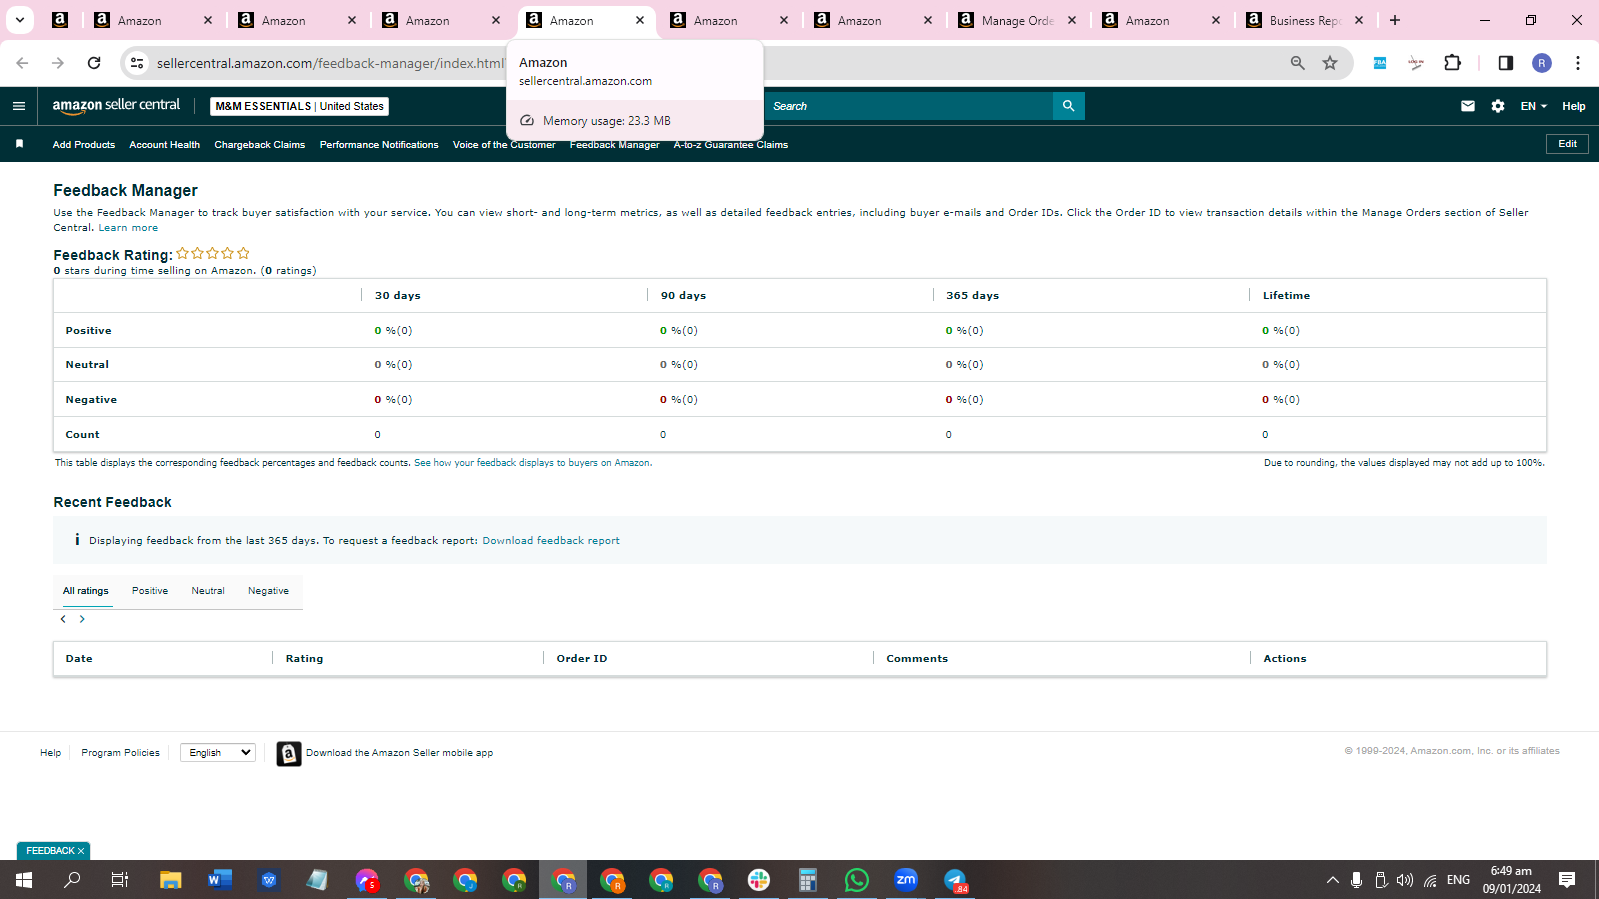Open the Windows Start menu
The height and width of the screenshot is (899, 1599).
[x=24, y=880]
